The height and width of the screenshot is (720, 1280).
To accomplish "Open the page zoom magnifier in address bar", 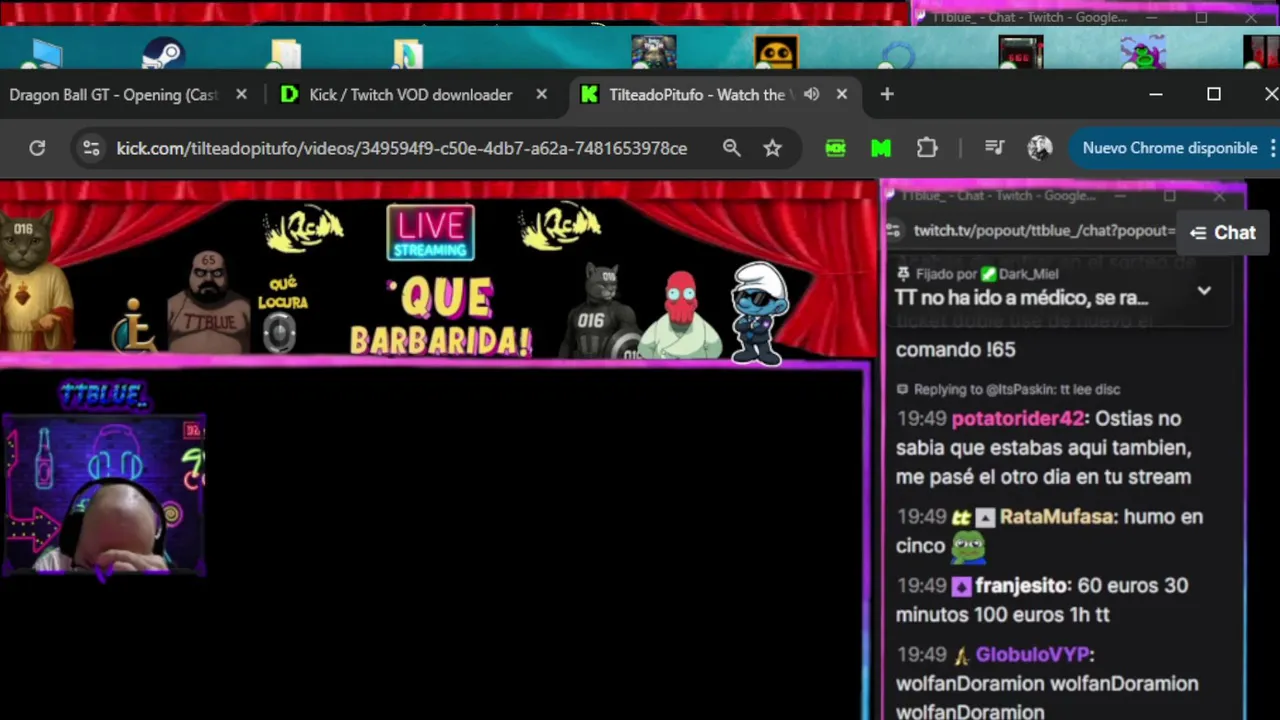I will coord(732,148).
